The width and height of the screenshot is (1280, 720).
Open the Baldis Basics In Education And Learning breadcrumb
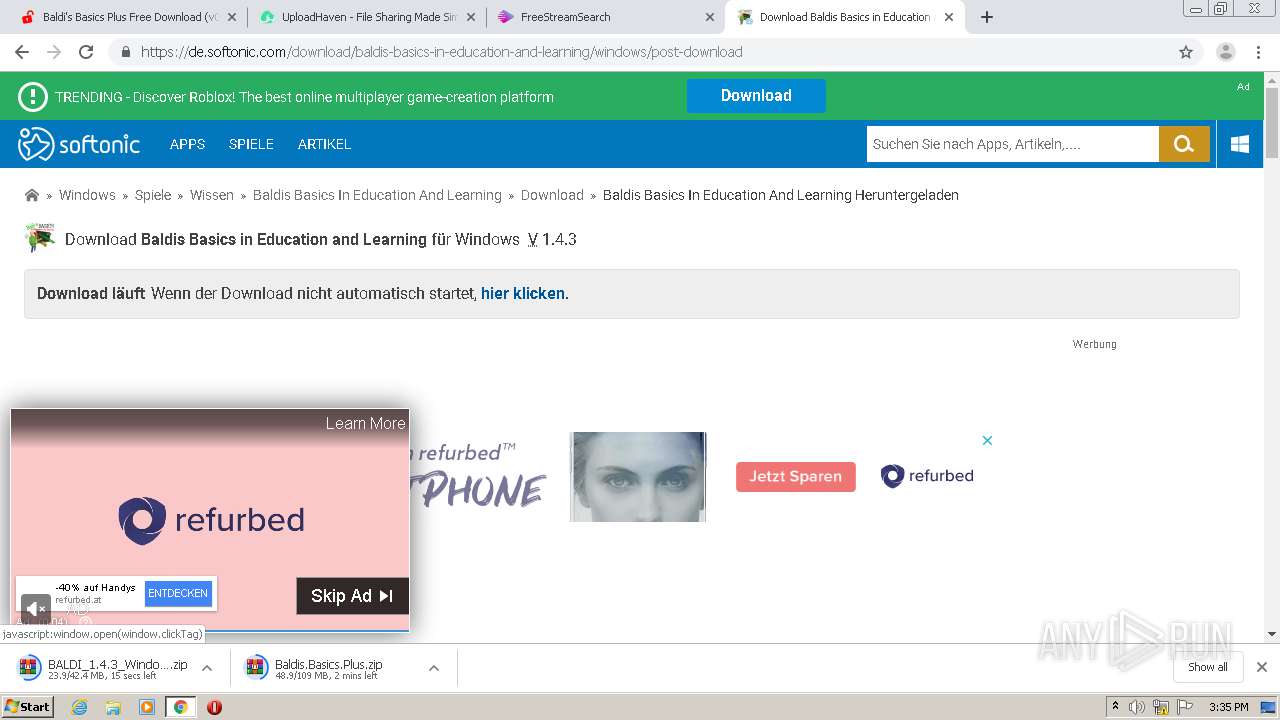pos(377,195)
